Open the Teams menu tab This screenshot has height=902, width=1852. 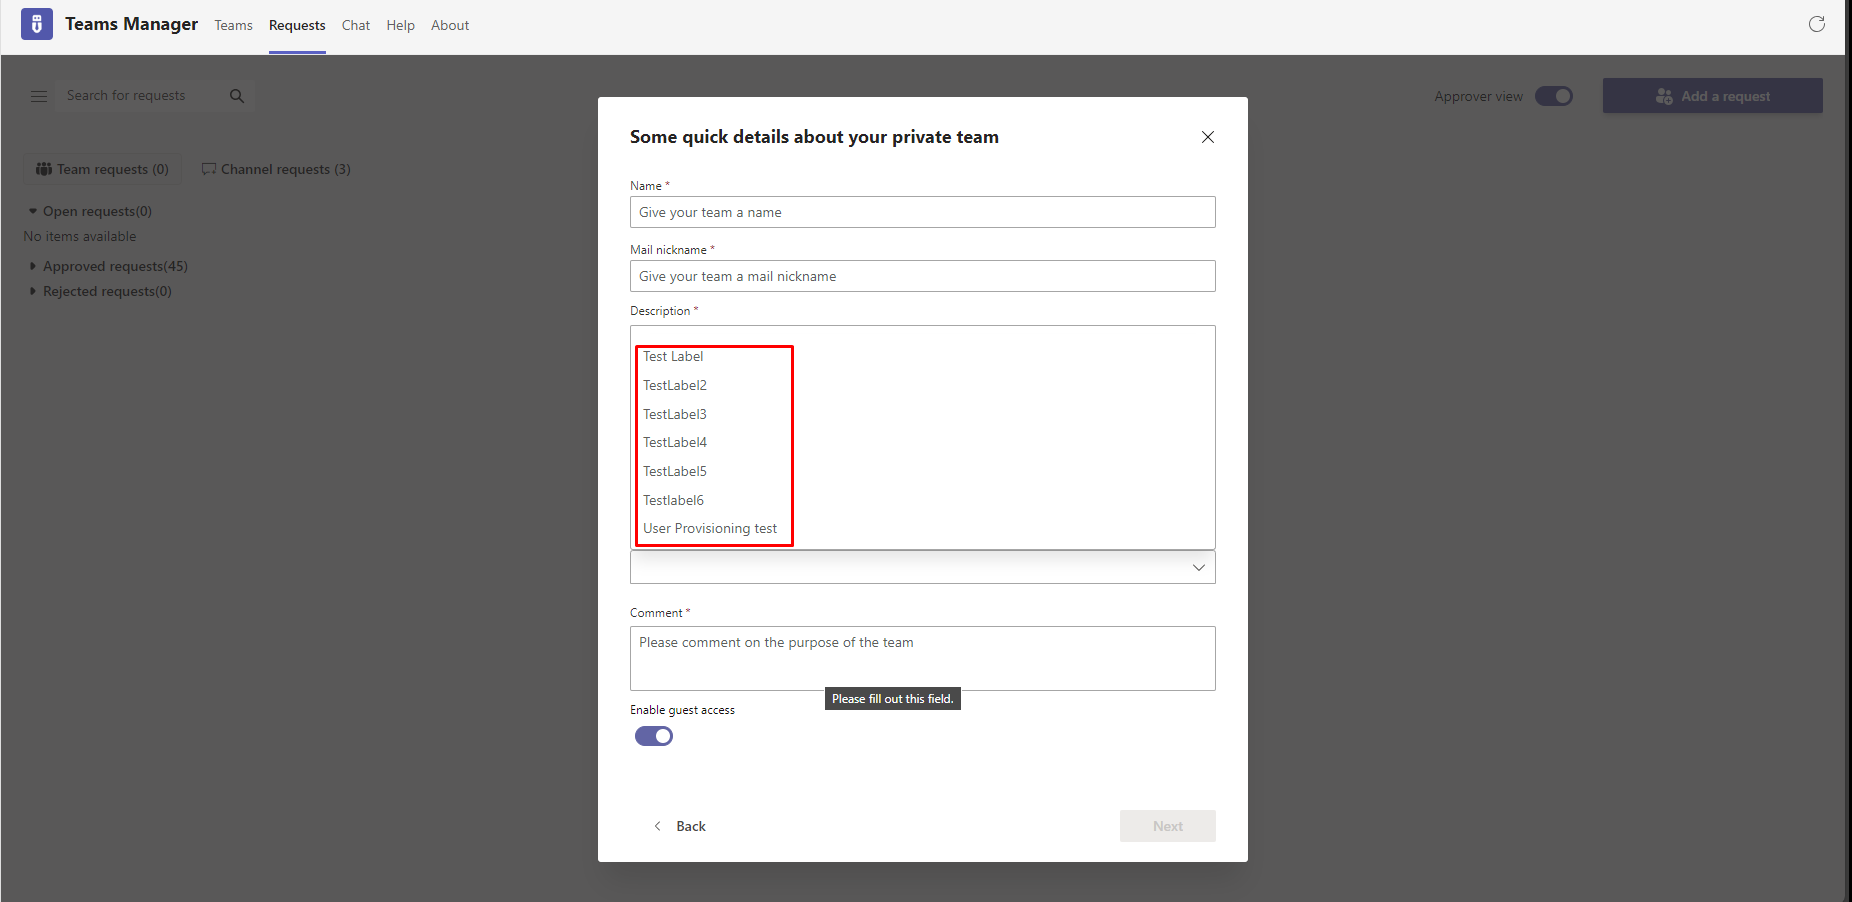point(233,25)
